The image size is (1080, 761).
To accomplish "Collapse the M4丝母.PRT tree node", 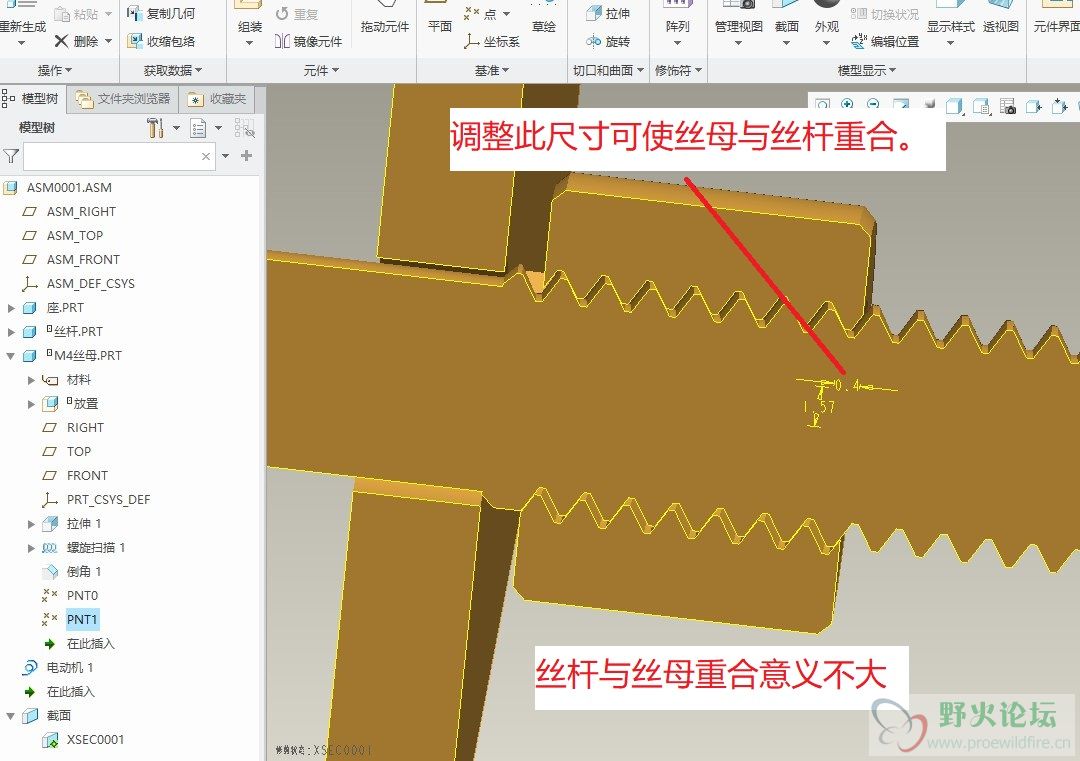I will [x=11, y=356].
